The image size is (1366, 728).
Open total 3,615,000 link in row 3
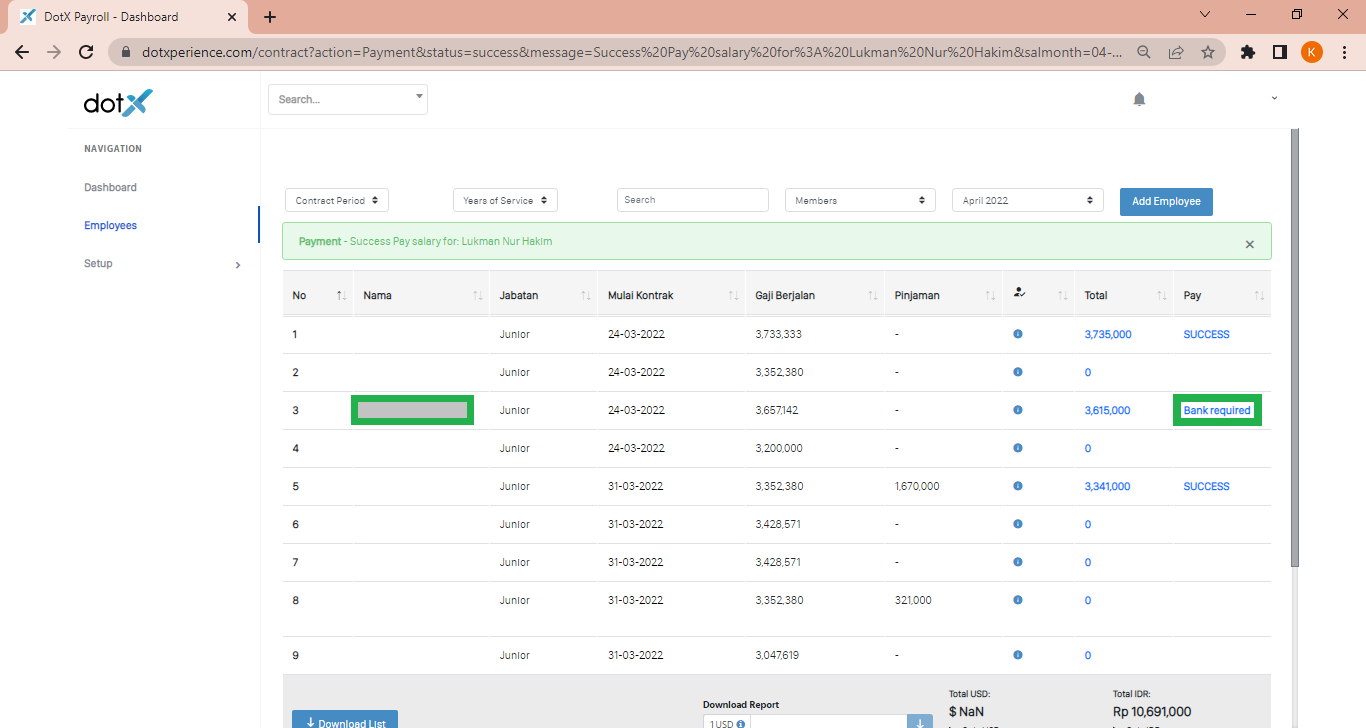pyautogui.click(x=1107, y=410)
